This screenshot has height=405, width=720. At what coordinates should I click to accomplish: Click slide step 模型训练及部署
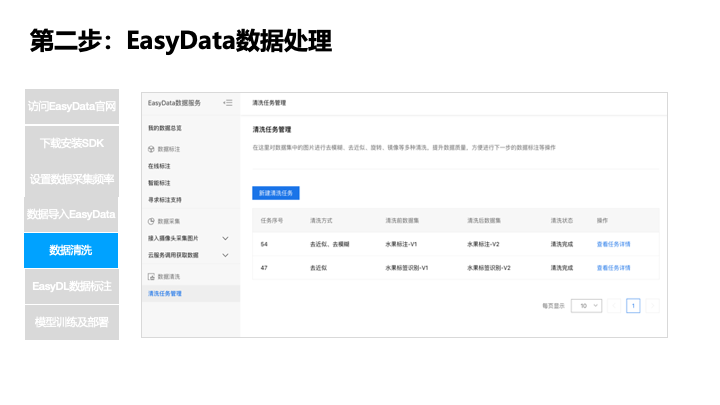pos(72,322)
